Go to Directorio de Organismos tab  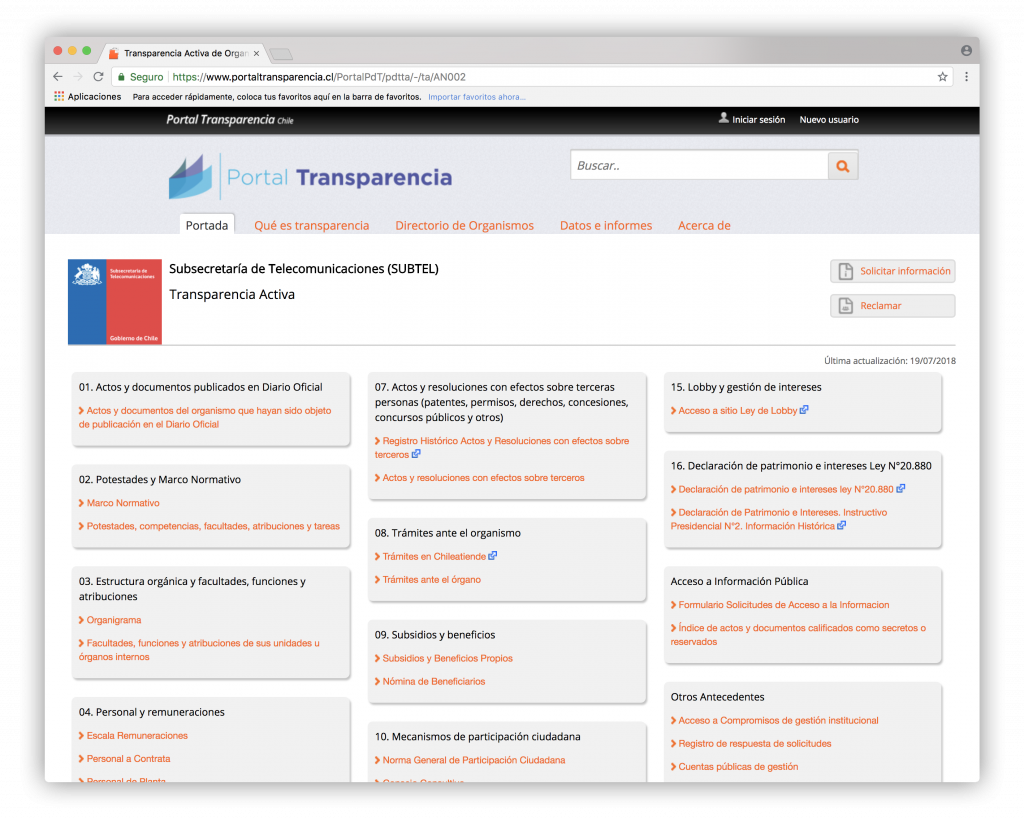coord(464,225)
